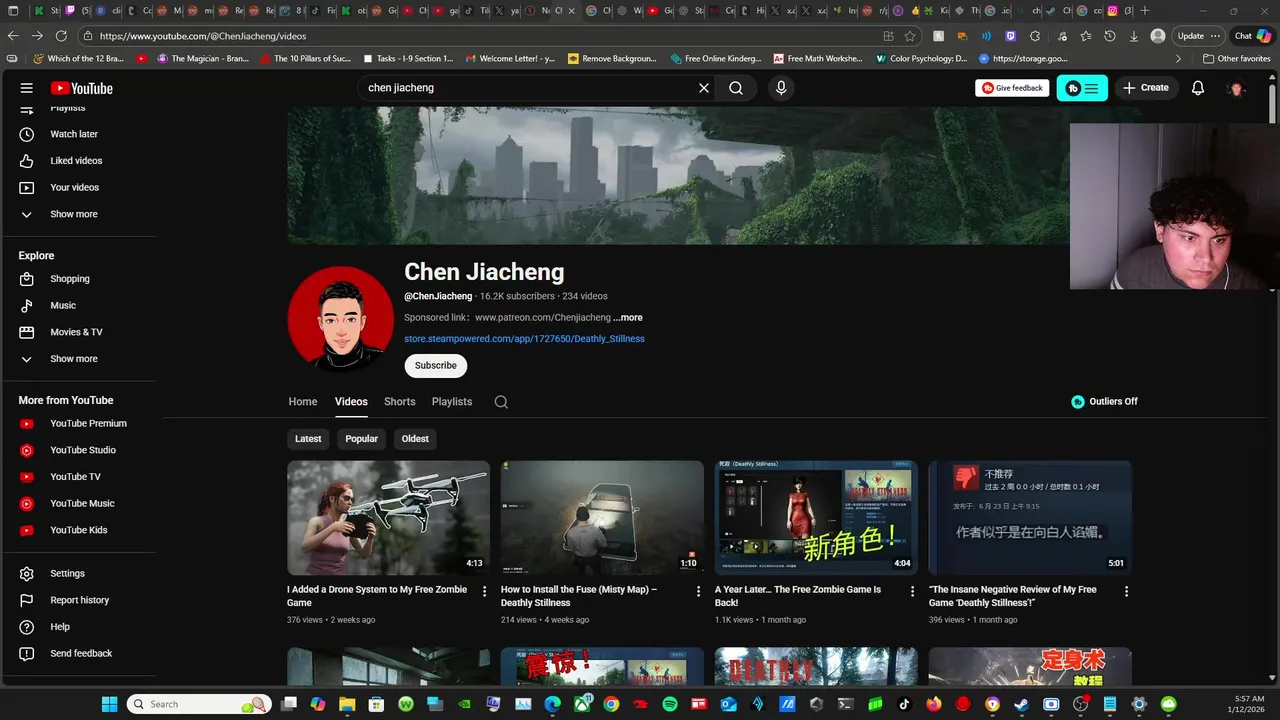The height and width of the screenshot is (720, 1280).
Task: Open Spotify from the taskbar
Action: 670,704
